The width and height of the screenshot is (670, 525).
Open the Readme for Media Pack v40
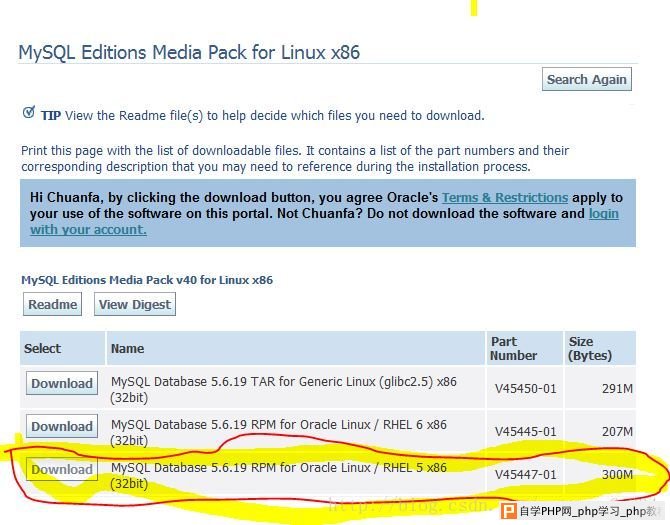point(53,304)
